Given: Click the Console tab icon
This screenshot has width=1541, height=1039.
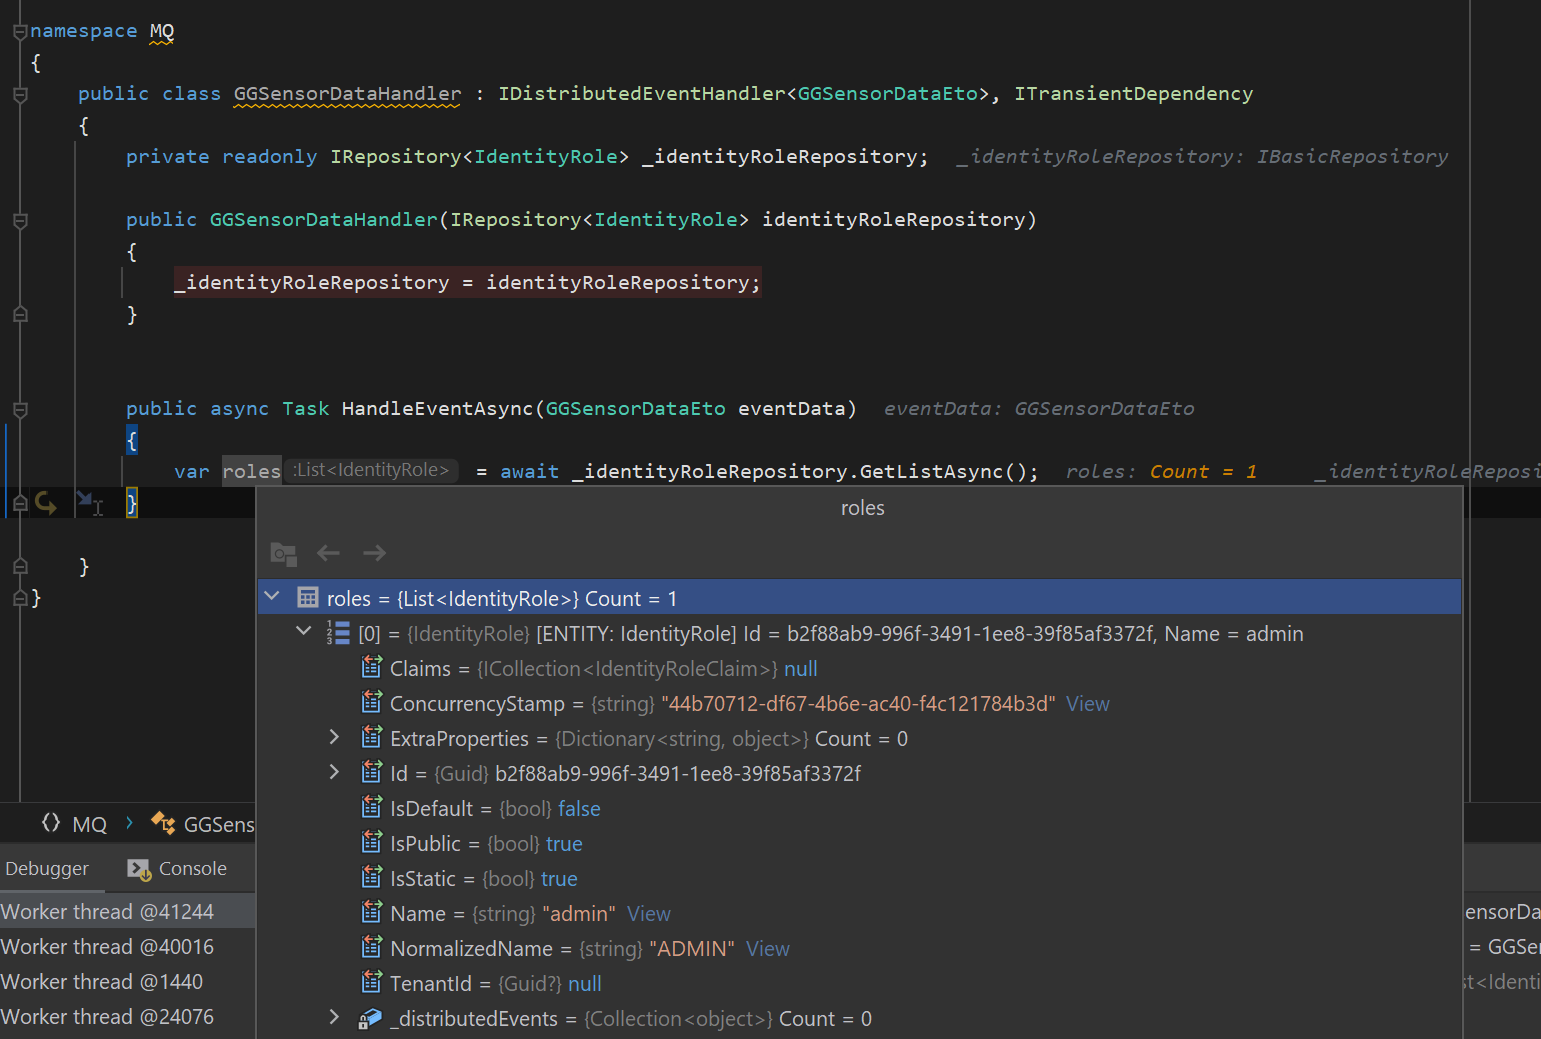Looking at the screenshot, I should 139,869.
